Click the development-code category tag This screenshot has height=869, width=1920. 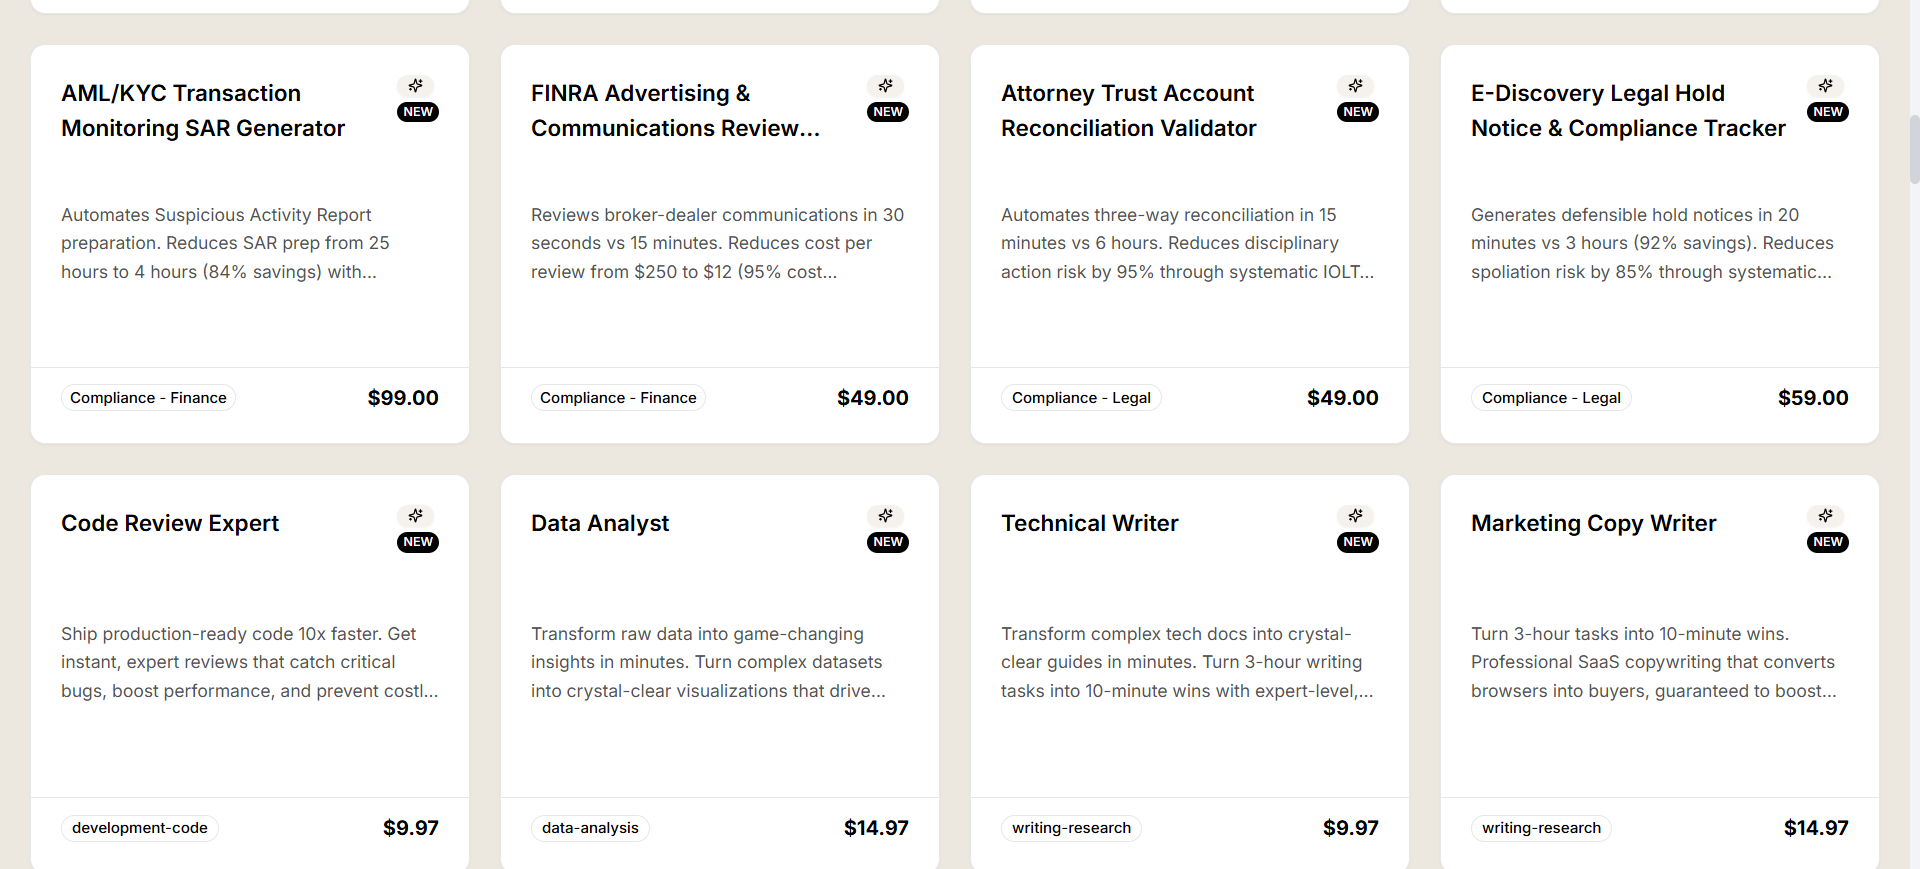[140, 828]
